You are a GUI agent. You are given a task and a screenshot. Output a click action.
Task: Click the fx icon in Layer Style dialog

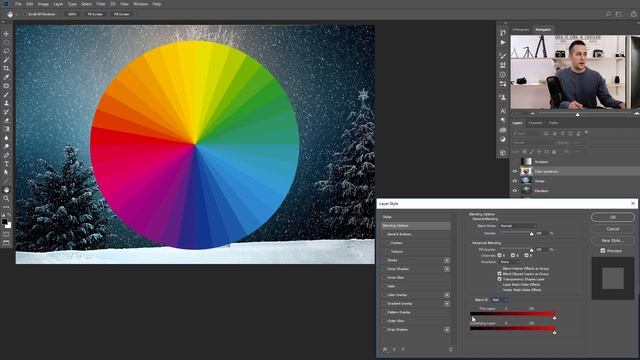coord(385,349)
